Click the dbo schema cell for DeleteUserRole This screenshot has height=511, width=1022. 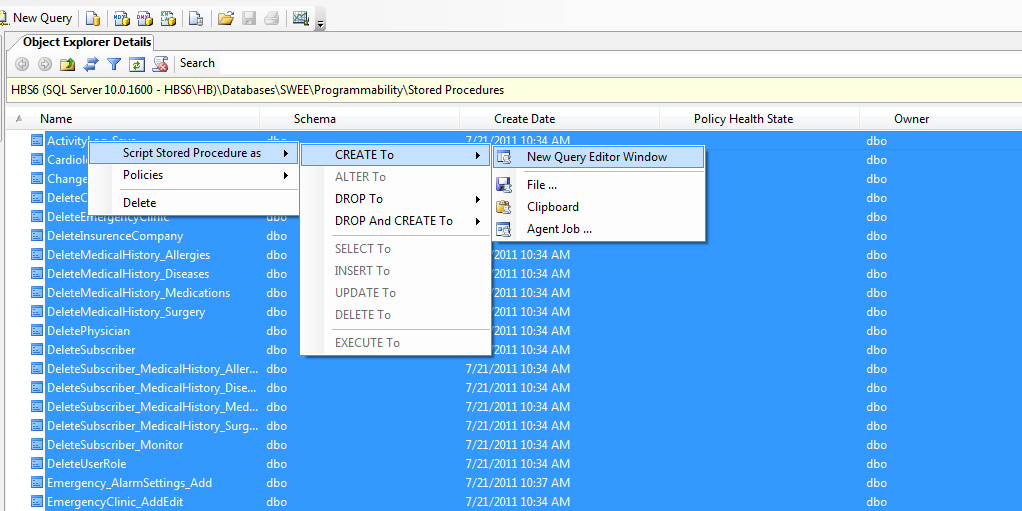tap(276, 464)
